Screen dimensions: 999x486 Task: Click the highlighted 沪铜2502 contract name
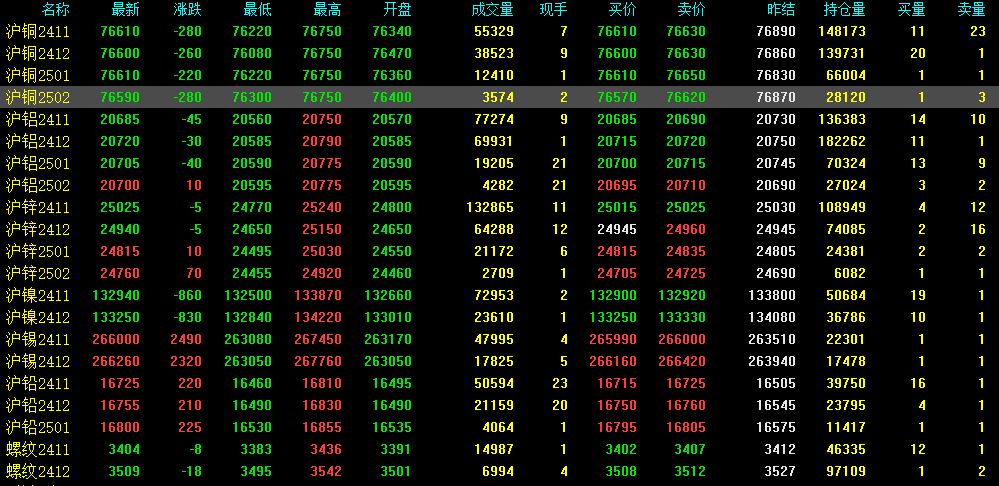tap(38, 97)
